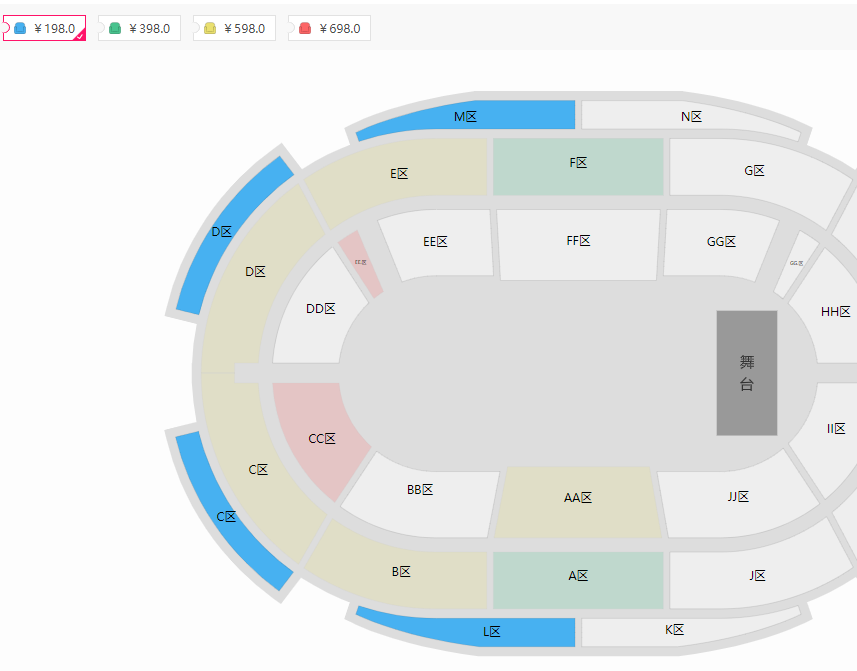The height and width of the screenshot is (671, 857).
Task: Select the blue outer C区 strip
Action: (x=228, y=513)
